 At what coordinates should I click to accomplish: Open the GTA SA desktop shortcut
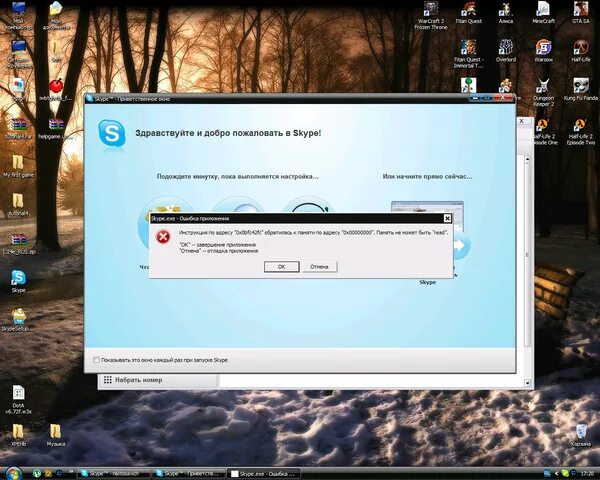pyautogui.click(x=580, y=13)
